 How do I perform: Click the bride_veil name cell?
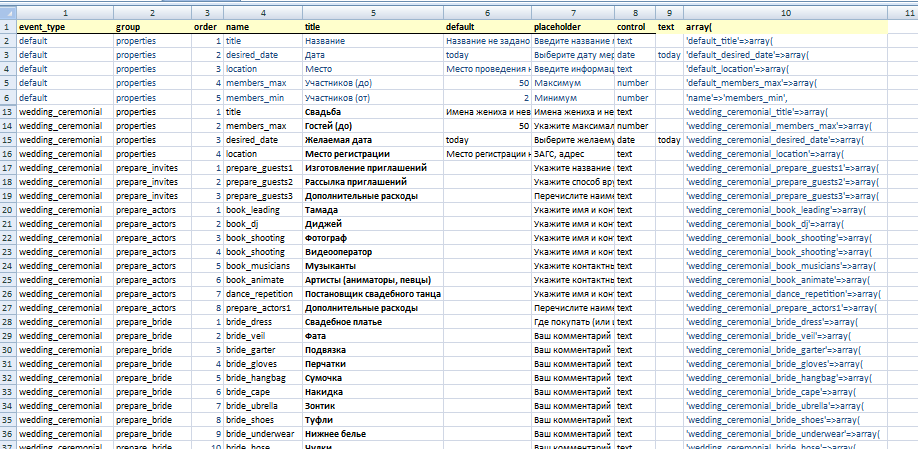tap(263, 337)
